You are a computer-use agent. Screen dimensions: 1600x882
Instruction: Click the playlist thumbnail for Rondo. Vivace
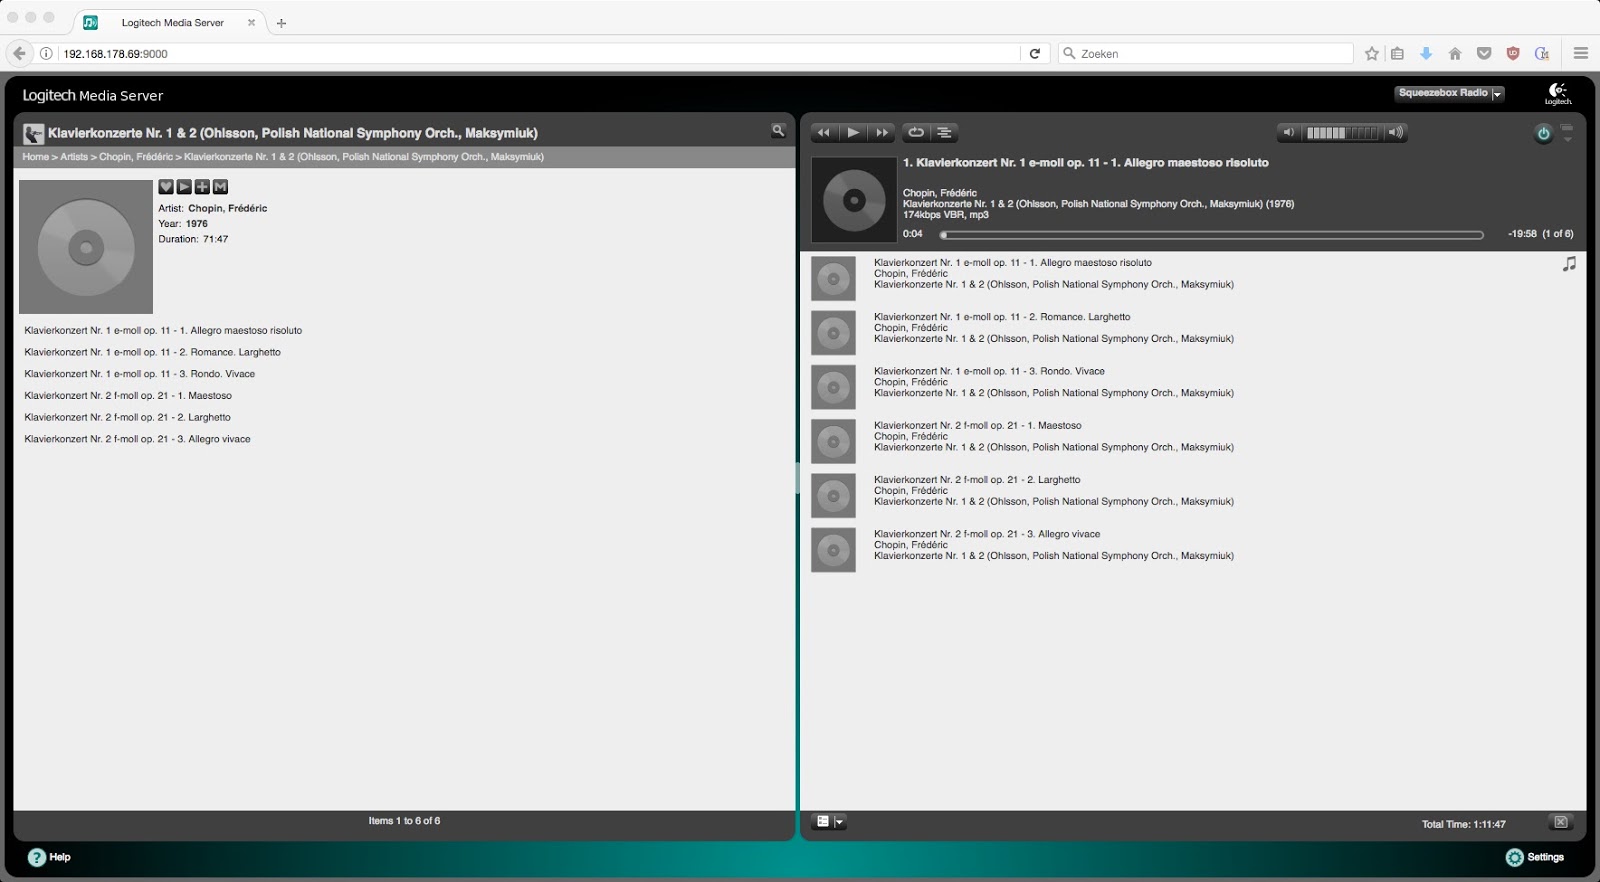point(833,387)
